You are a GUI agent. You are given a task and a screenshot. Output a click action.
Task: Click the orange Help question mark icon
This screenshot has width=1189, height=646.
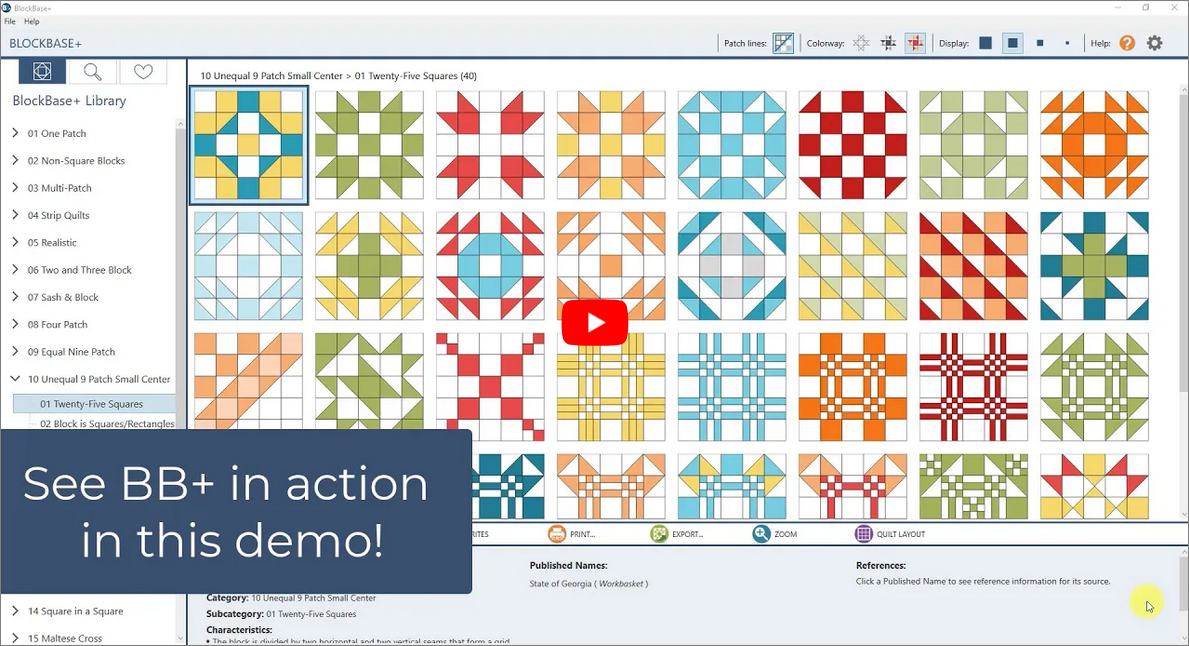pyautogui.click(x=1127, y=43)
